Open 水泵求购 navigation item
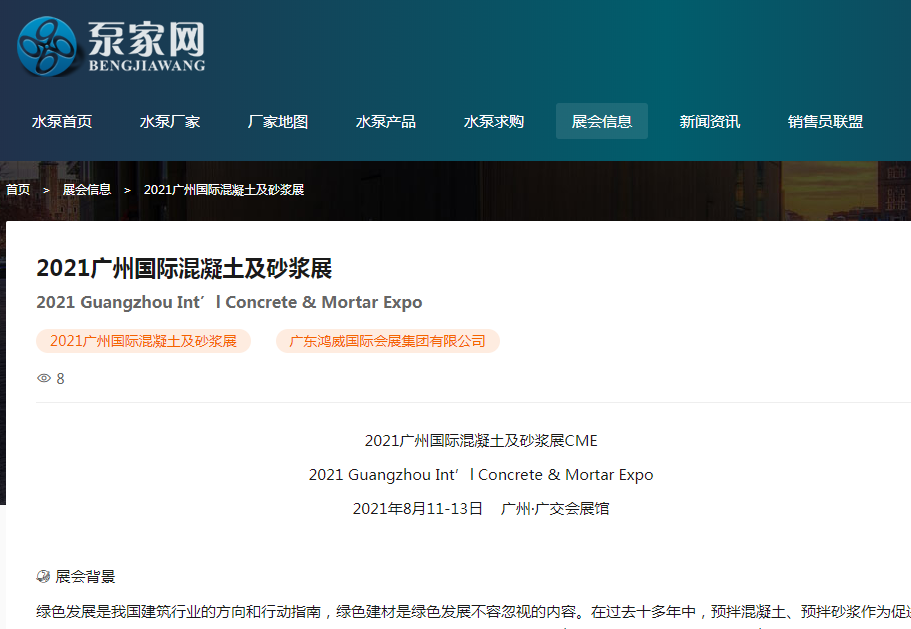Screen dimensions: 911x629 coord(494,121)
